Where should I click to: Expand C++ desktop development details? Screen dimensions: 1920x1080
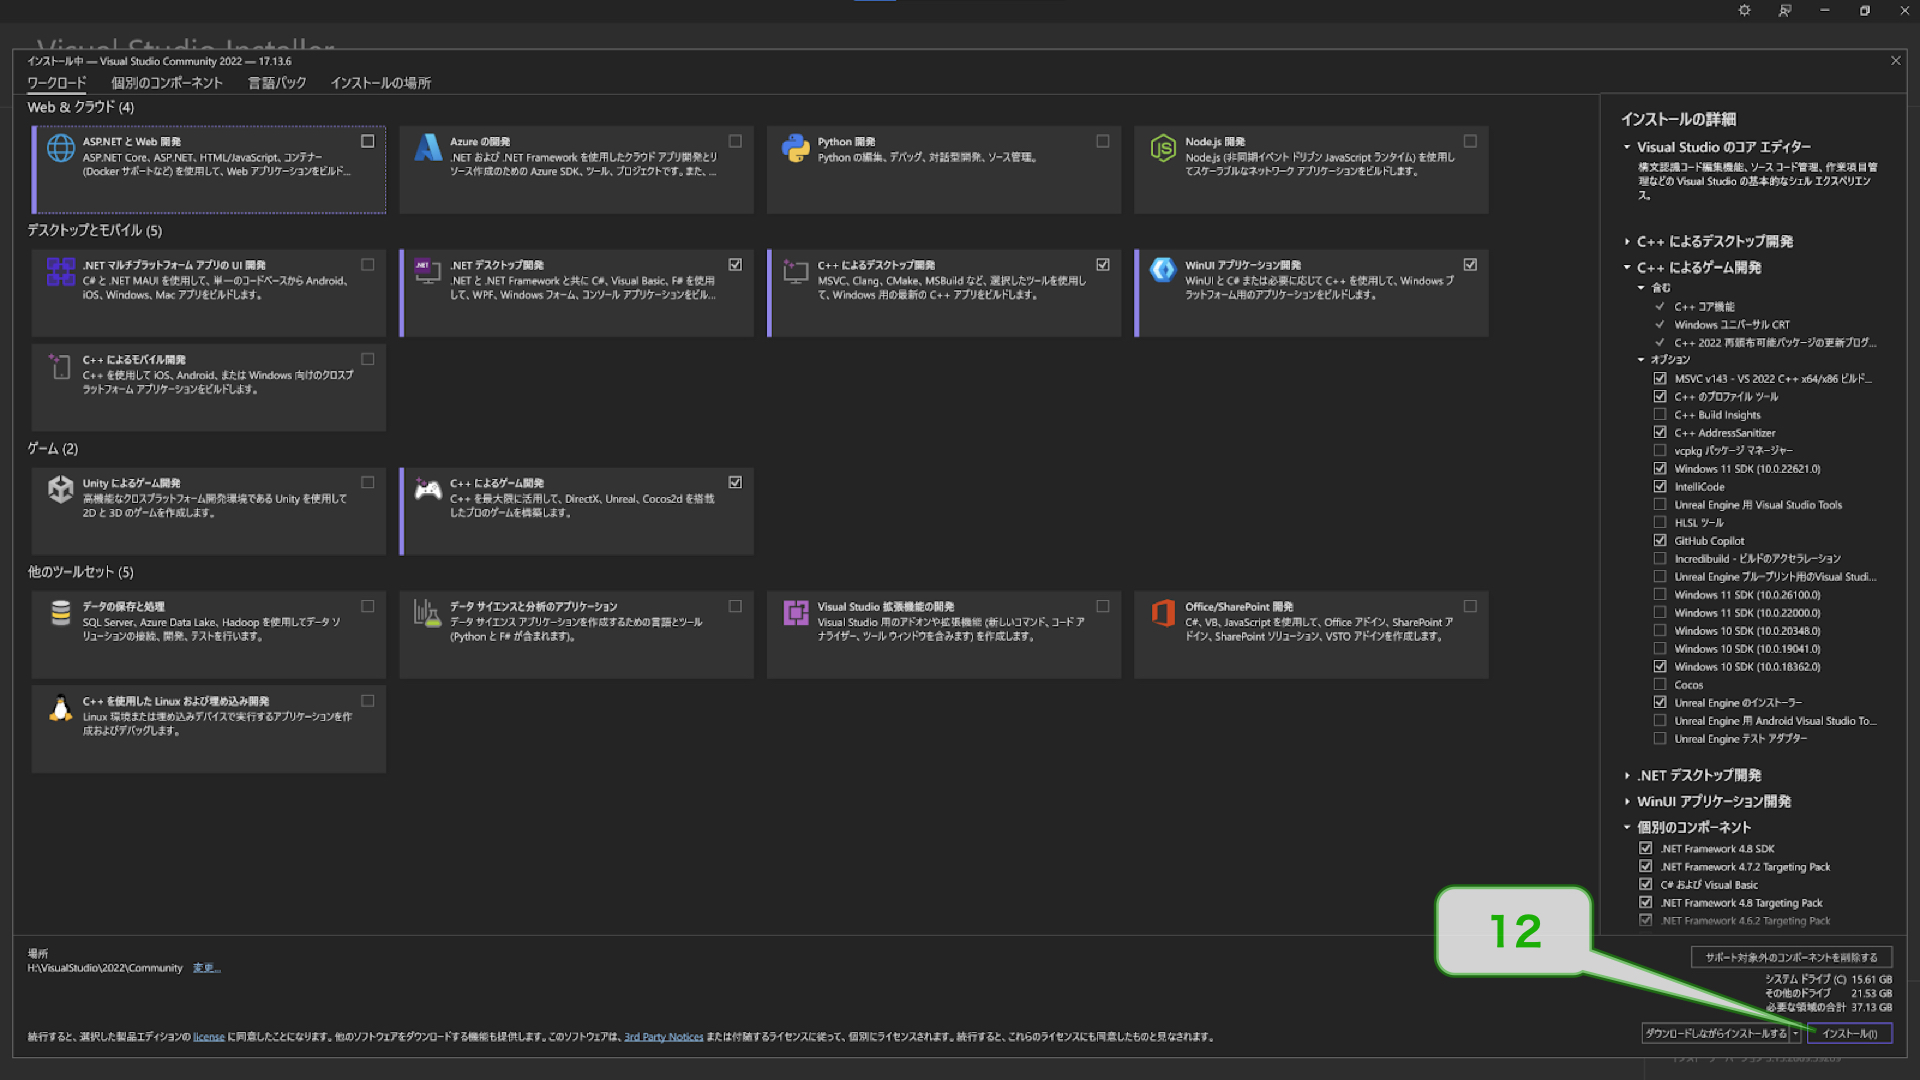[1627, 241]
